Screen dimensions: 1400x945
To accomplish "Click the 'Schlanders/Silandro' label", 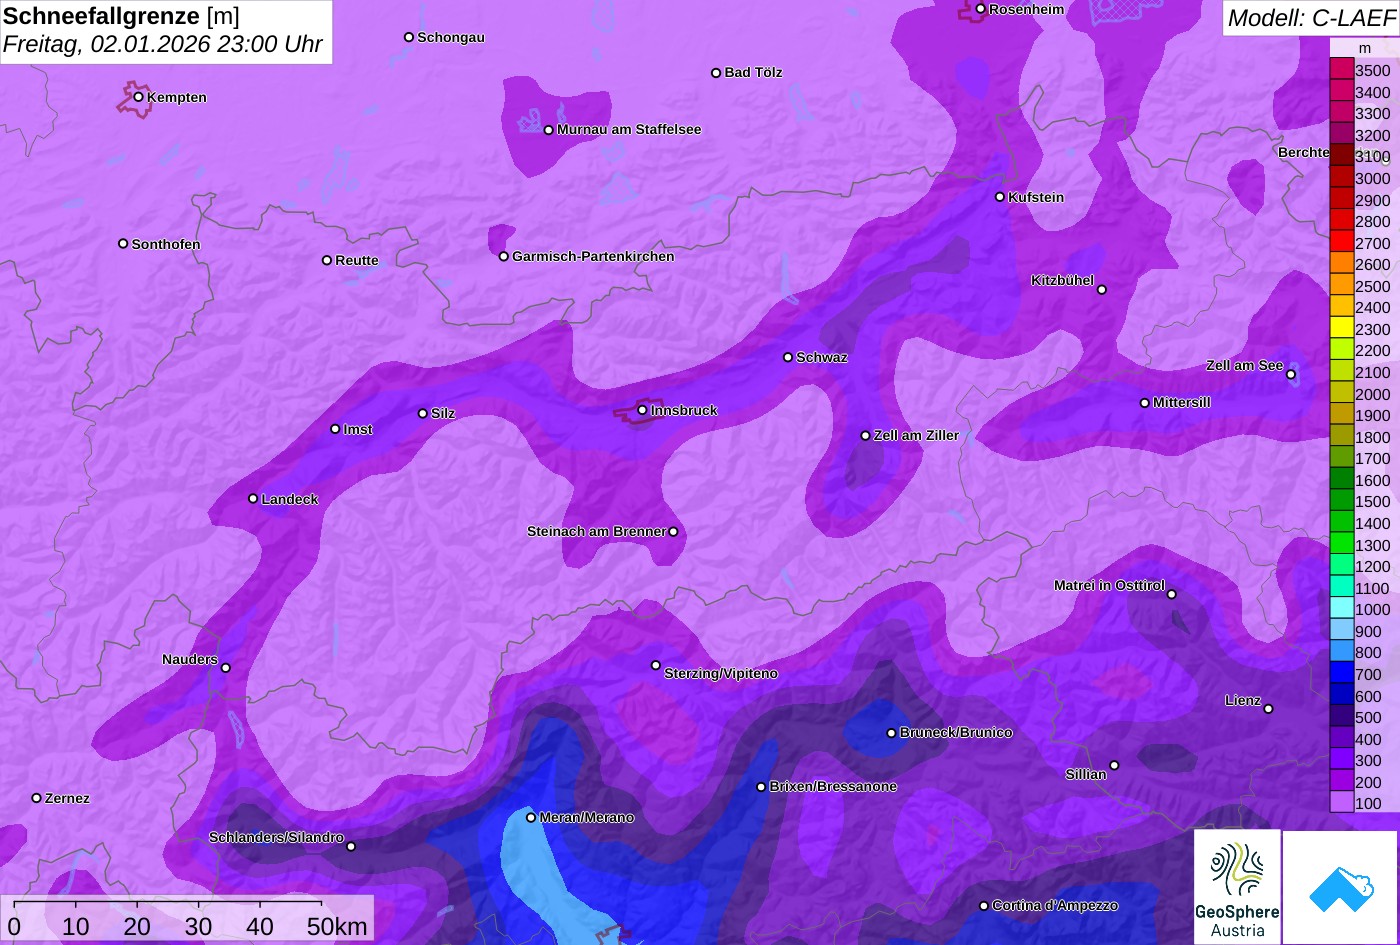I will pyautogui.click(x=276, y=837).
